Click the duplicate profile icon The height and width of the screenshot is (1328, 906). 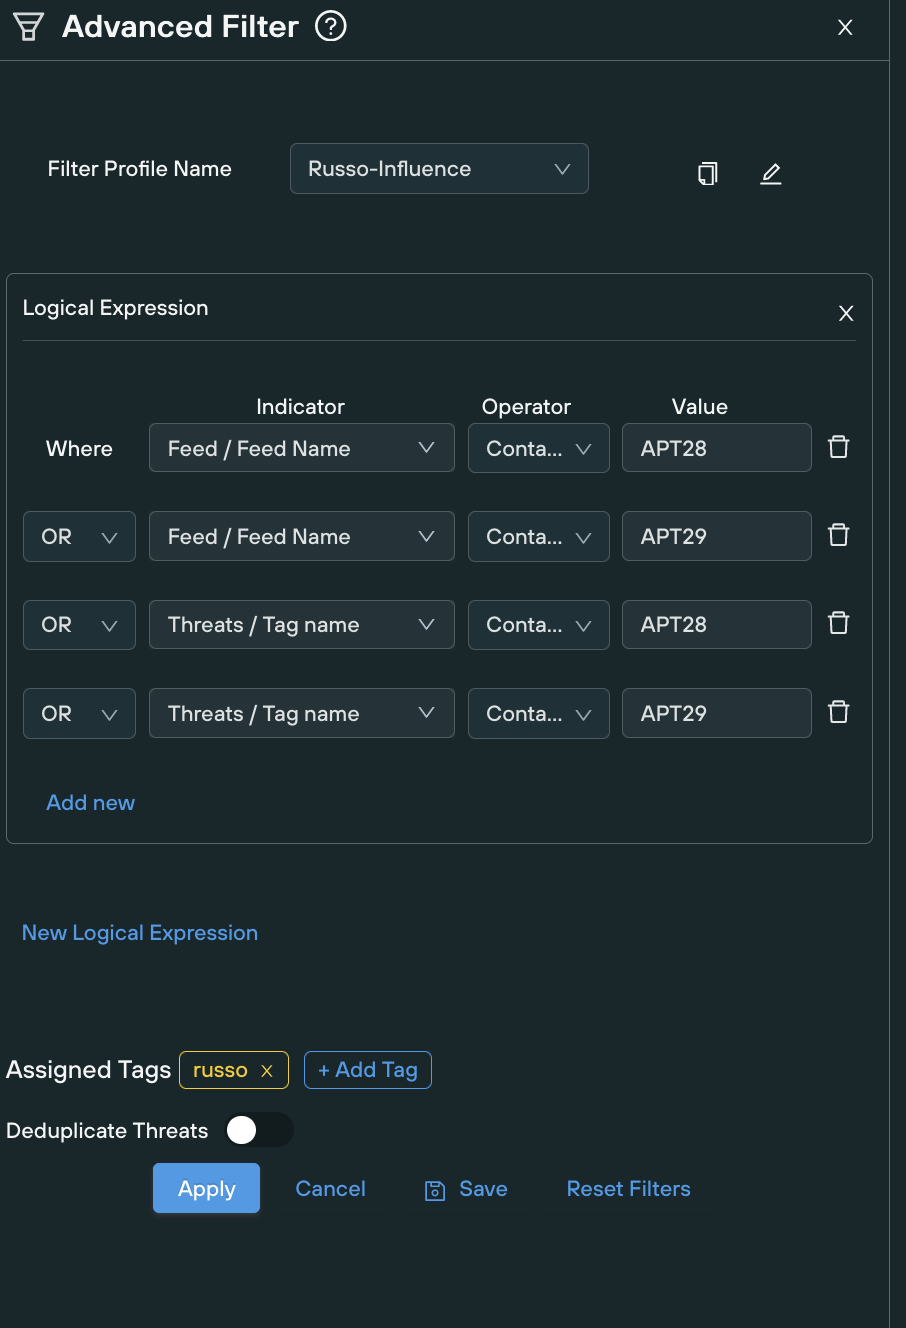tap(707, 173)
